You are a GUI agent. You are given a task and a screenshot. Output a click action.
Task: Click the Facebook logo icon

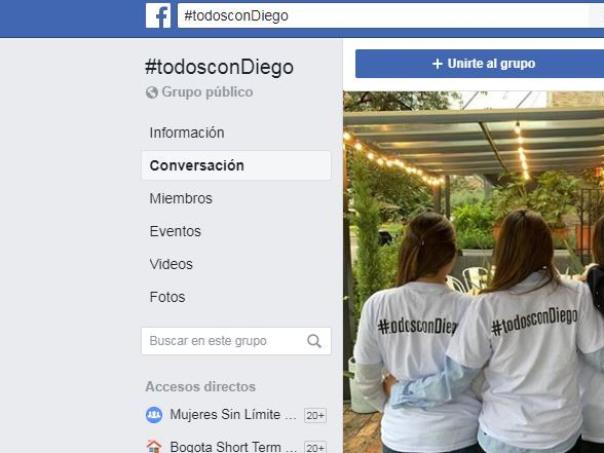[x=158, y=15]
